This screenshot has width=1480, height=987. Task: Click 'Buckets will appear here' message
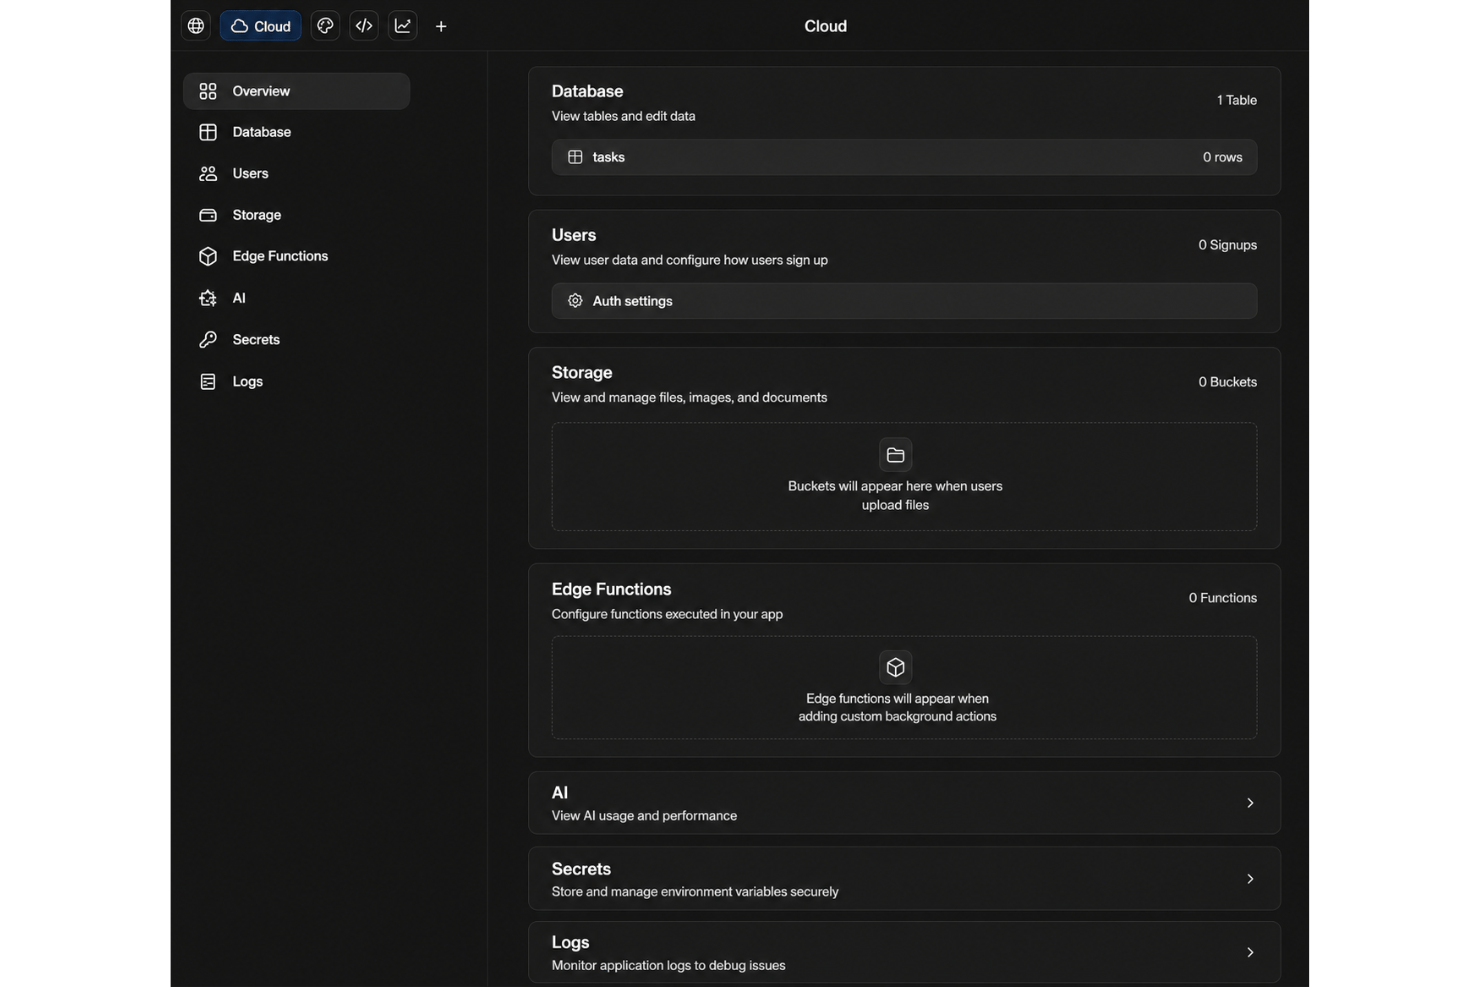(895, 496)
